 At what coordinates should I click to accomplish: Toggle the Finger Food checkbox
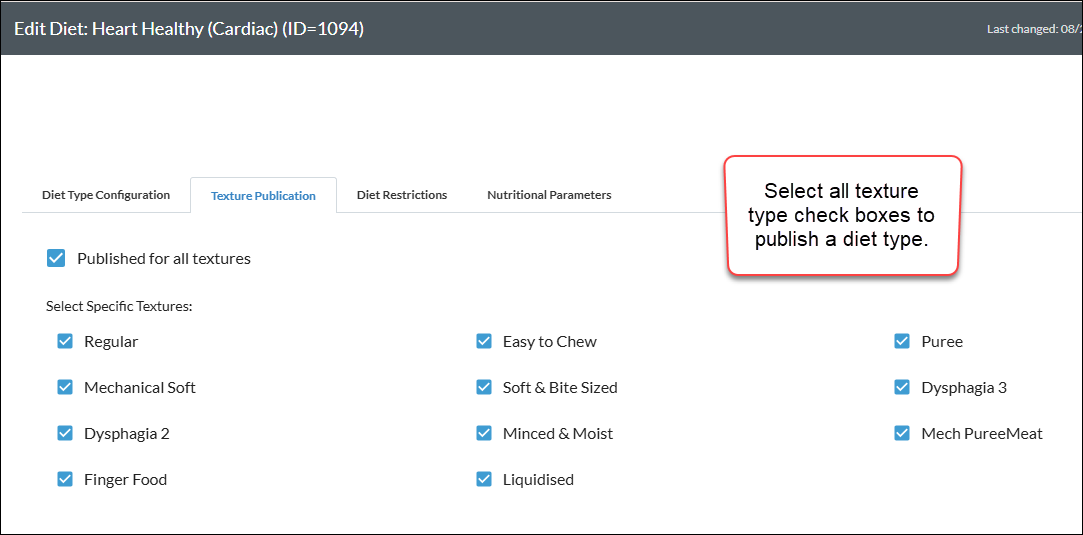coord(65,479)
